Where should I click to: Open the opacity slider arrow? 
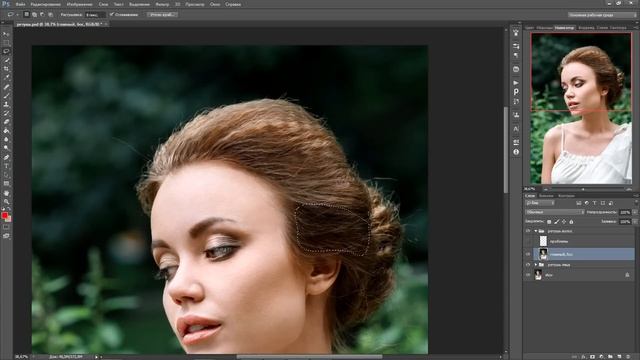click(x=635, y=212)
